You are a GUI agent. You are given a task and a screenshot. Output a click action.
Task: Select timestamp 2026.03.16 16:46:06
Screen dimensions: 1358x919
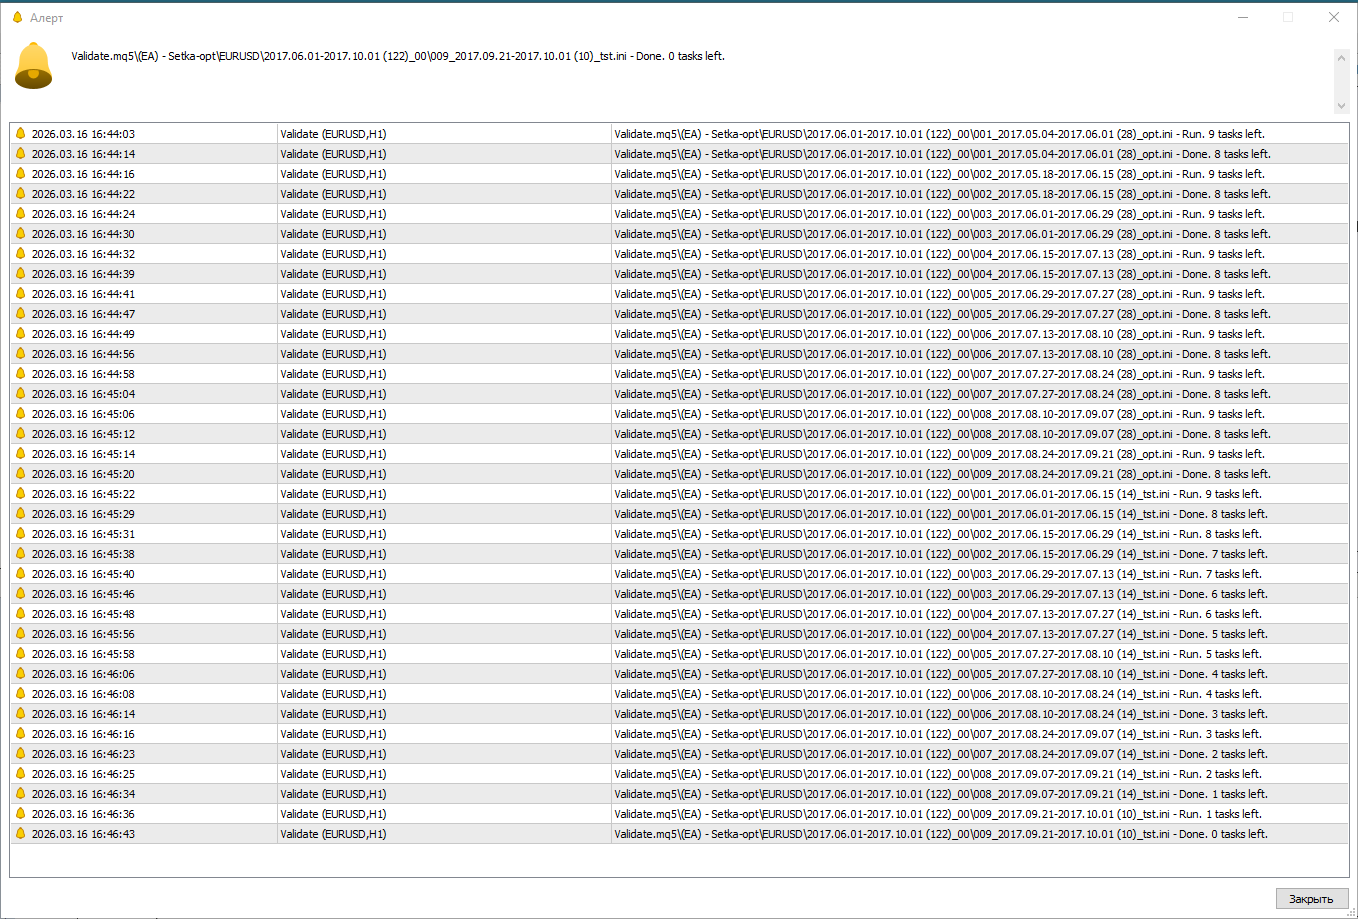click(x=83, y=674)
